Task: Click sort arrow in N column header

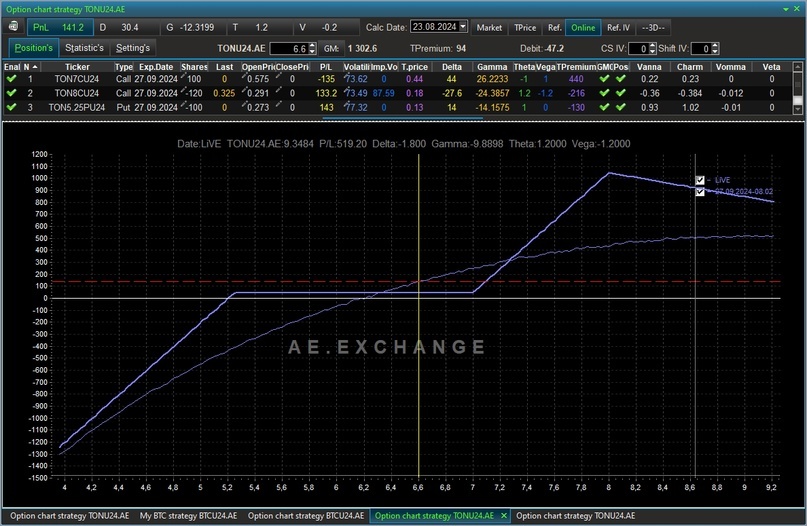Action: pyautogui.click(x=34, y=67)
